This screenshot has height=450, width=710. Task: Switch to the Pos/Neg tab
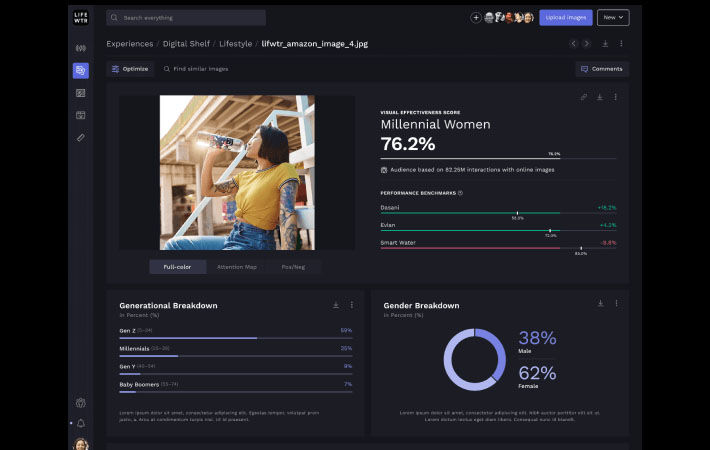coord(293,267)
